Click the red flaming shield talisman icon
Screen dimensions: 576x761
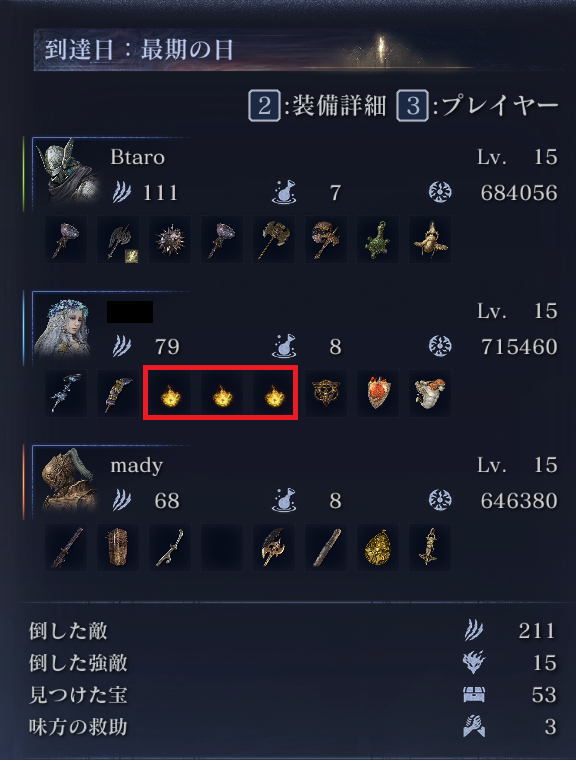pyautogui.click(x=378, y=394)
